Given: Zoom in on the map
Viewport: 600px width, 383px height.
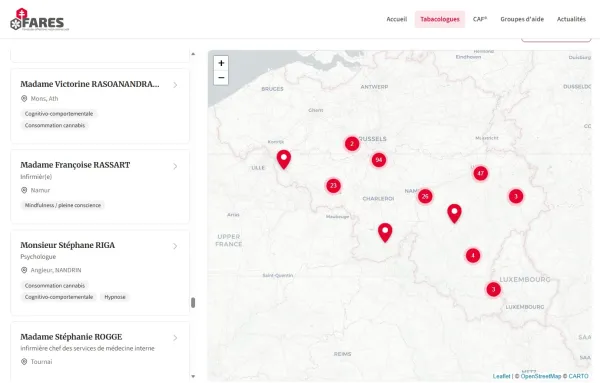Looking at the screenshot, I should click(x=221, y=63).
